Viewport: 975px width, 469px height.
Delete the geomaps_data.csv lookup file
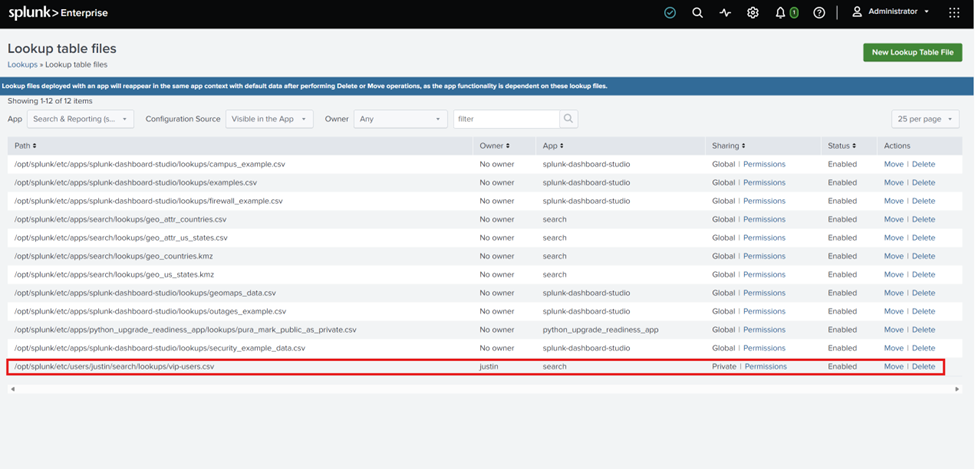[923, 293]
